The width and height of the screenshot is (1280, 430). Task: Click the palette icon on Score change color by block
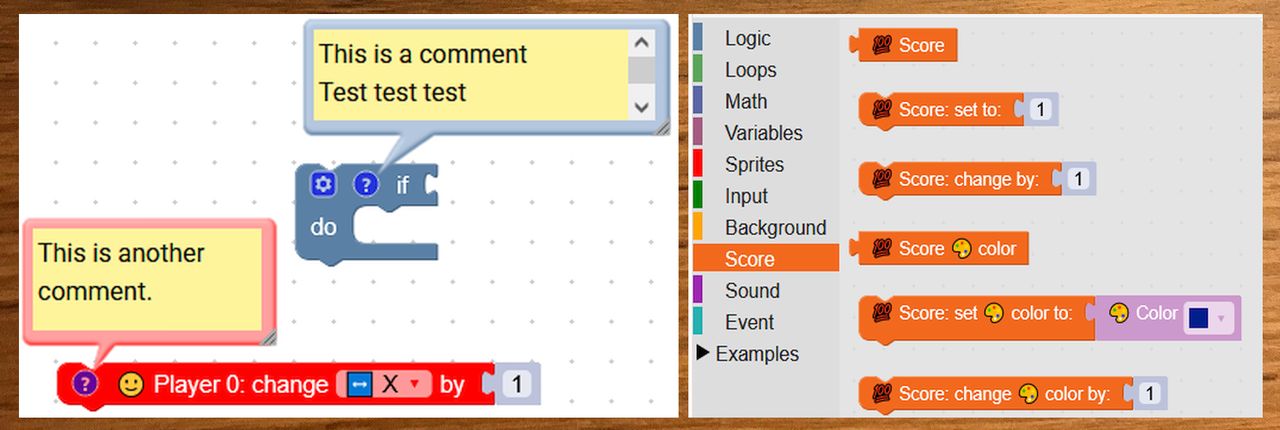point(1028,394)
